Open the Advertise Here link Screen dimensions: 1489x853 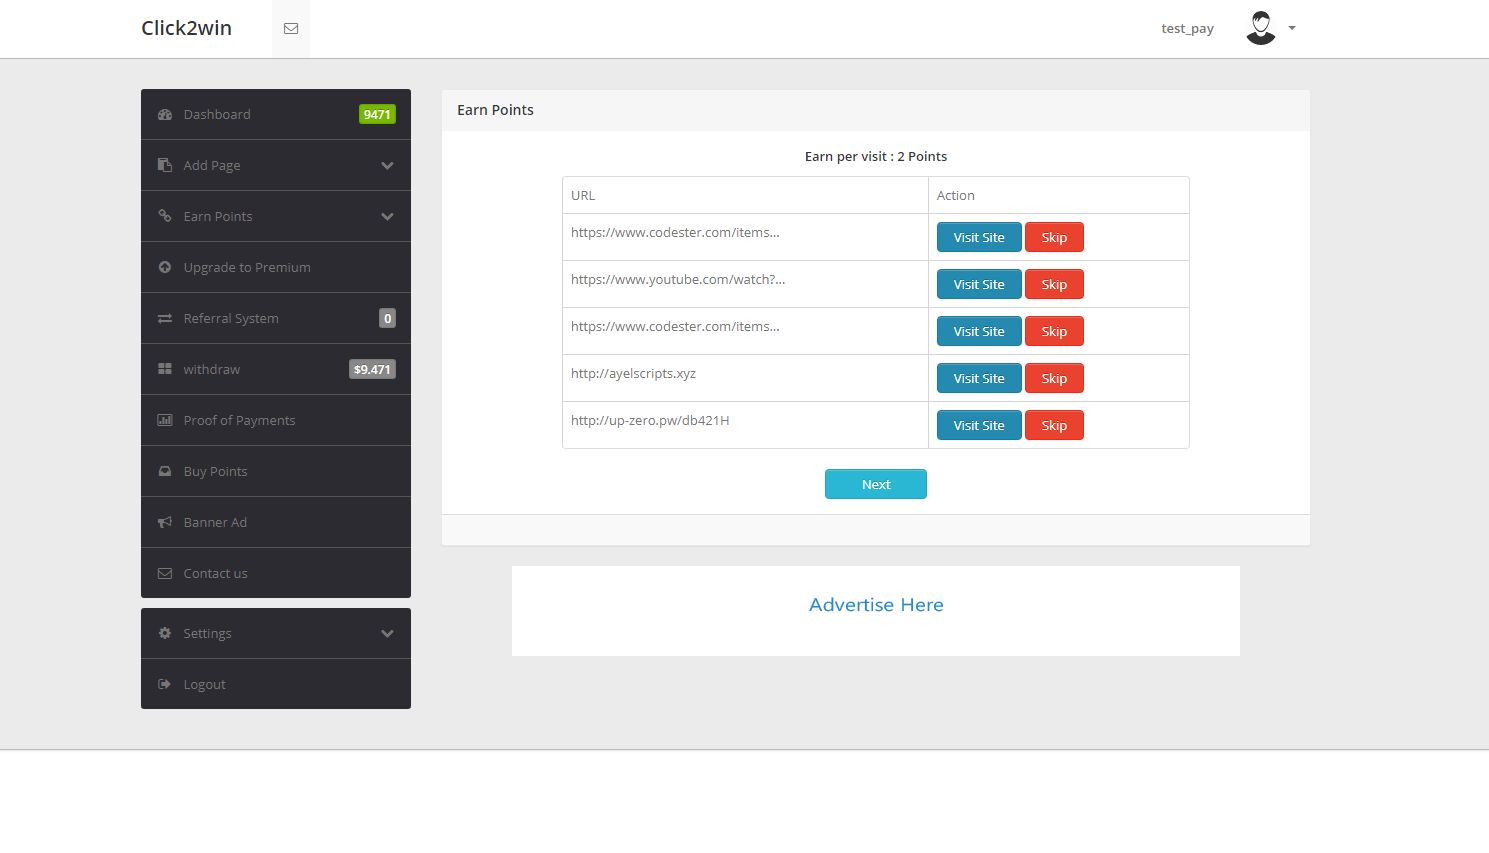876,605
